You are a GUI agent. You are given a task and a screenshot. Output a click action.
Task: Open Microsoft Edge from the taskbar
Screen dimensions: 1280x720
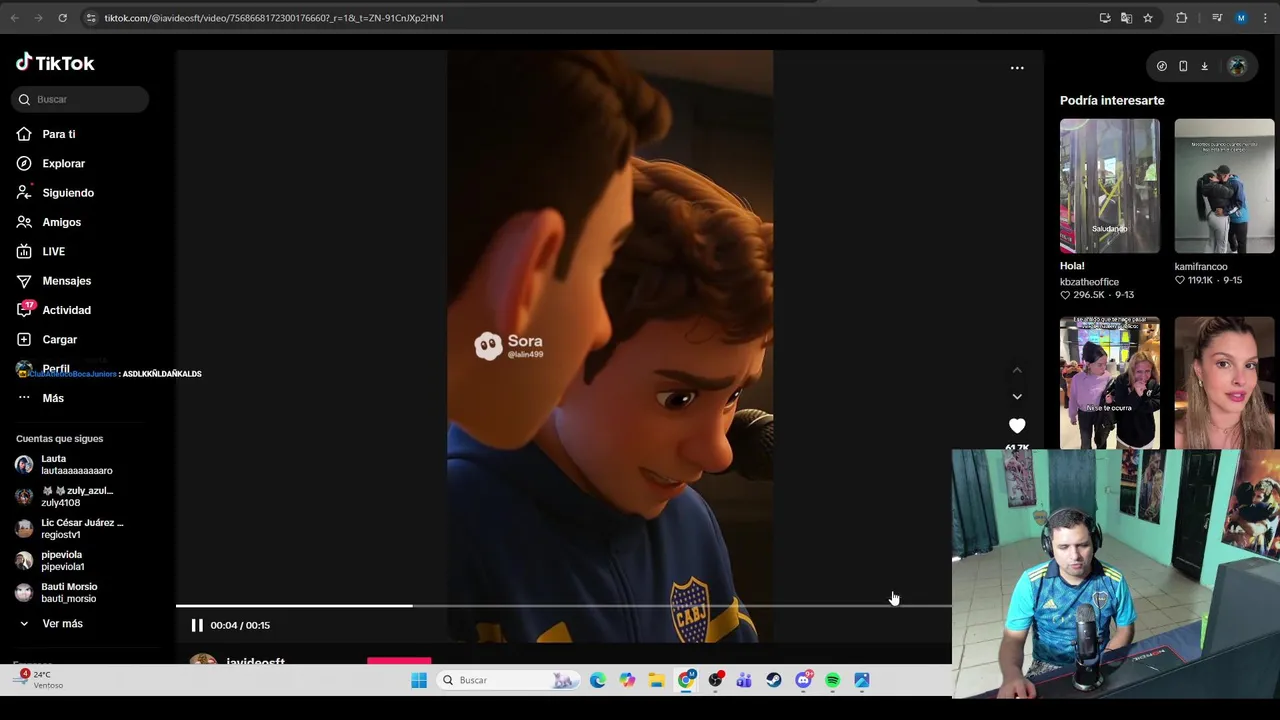pos(598,680)
